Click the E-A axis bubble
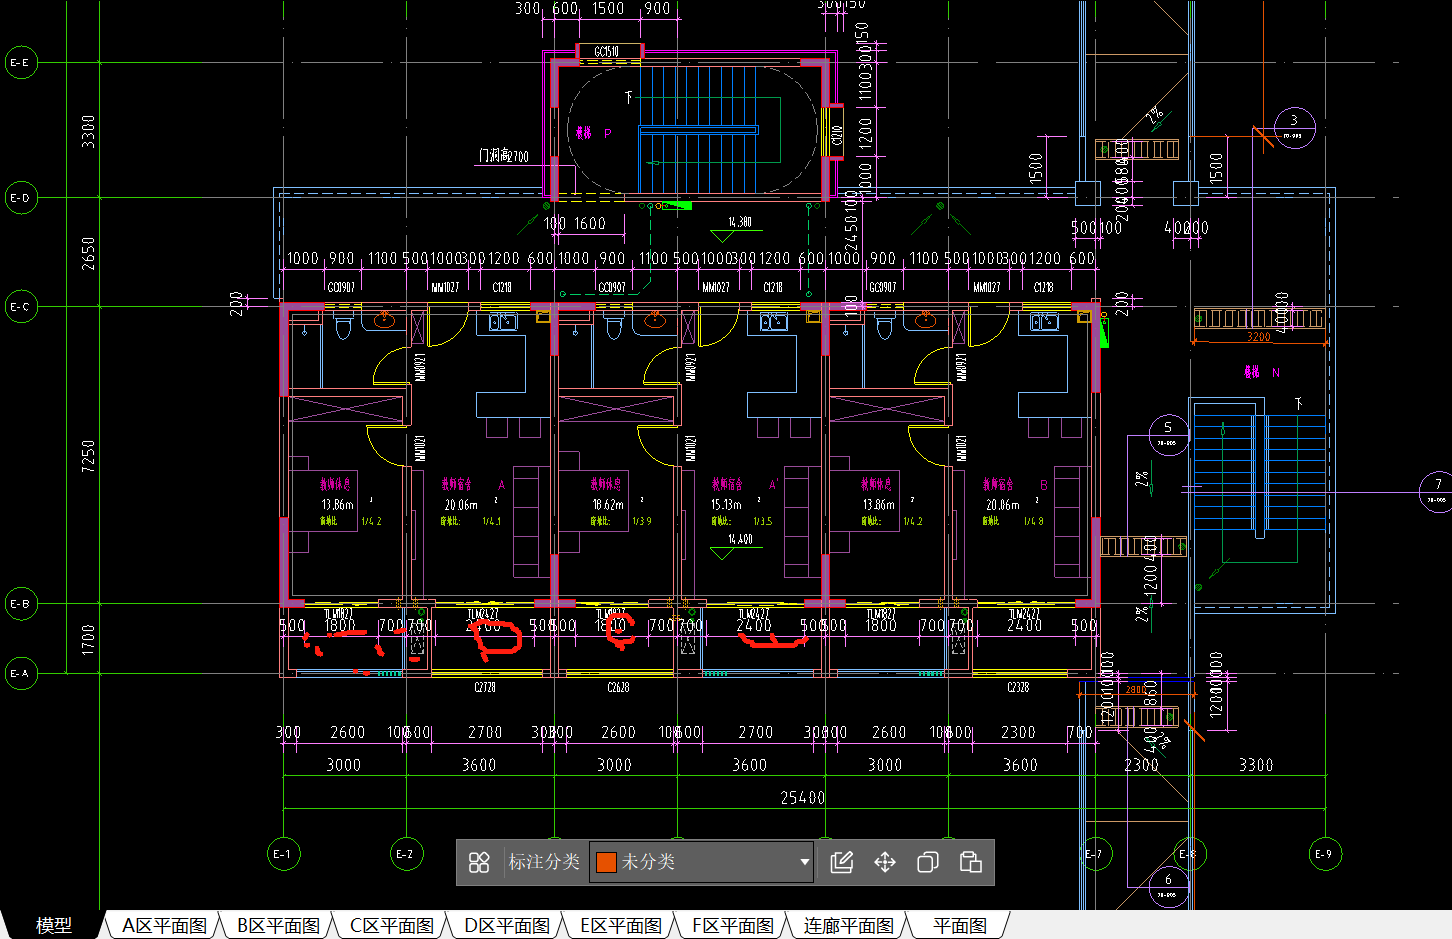 (x=21, y=673)
